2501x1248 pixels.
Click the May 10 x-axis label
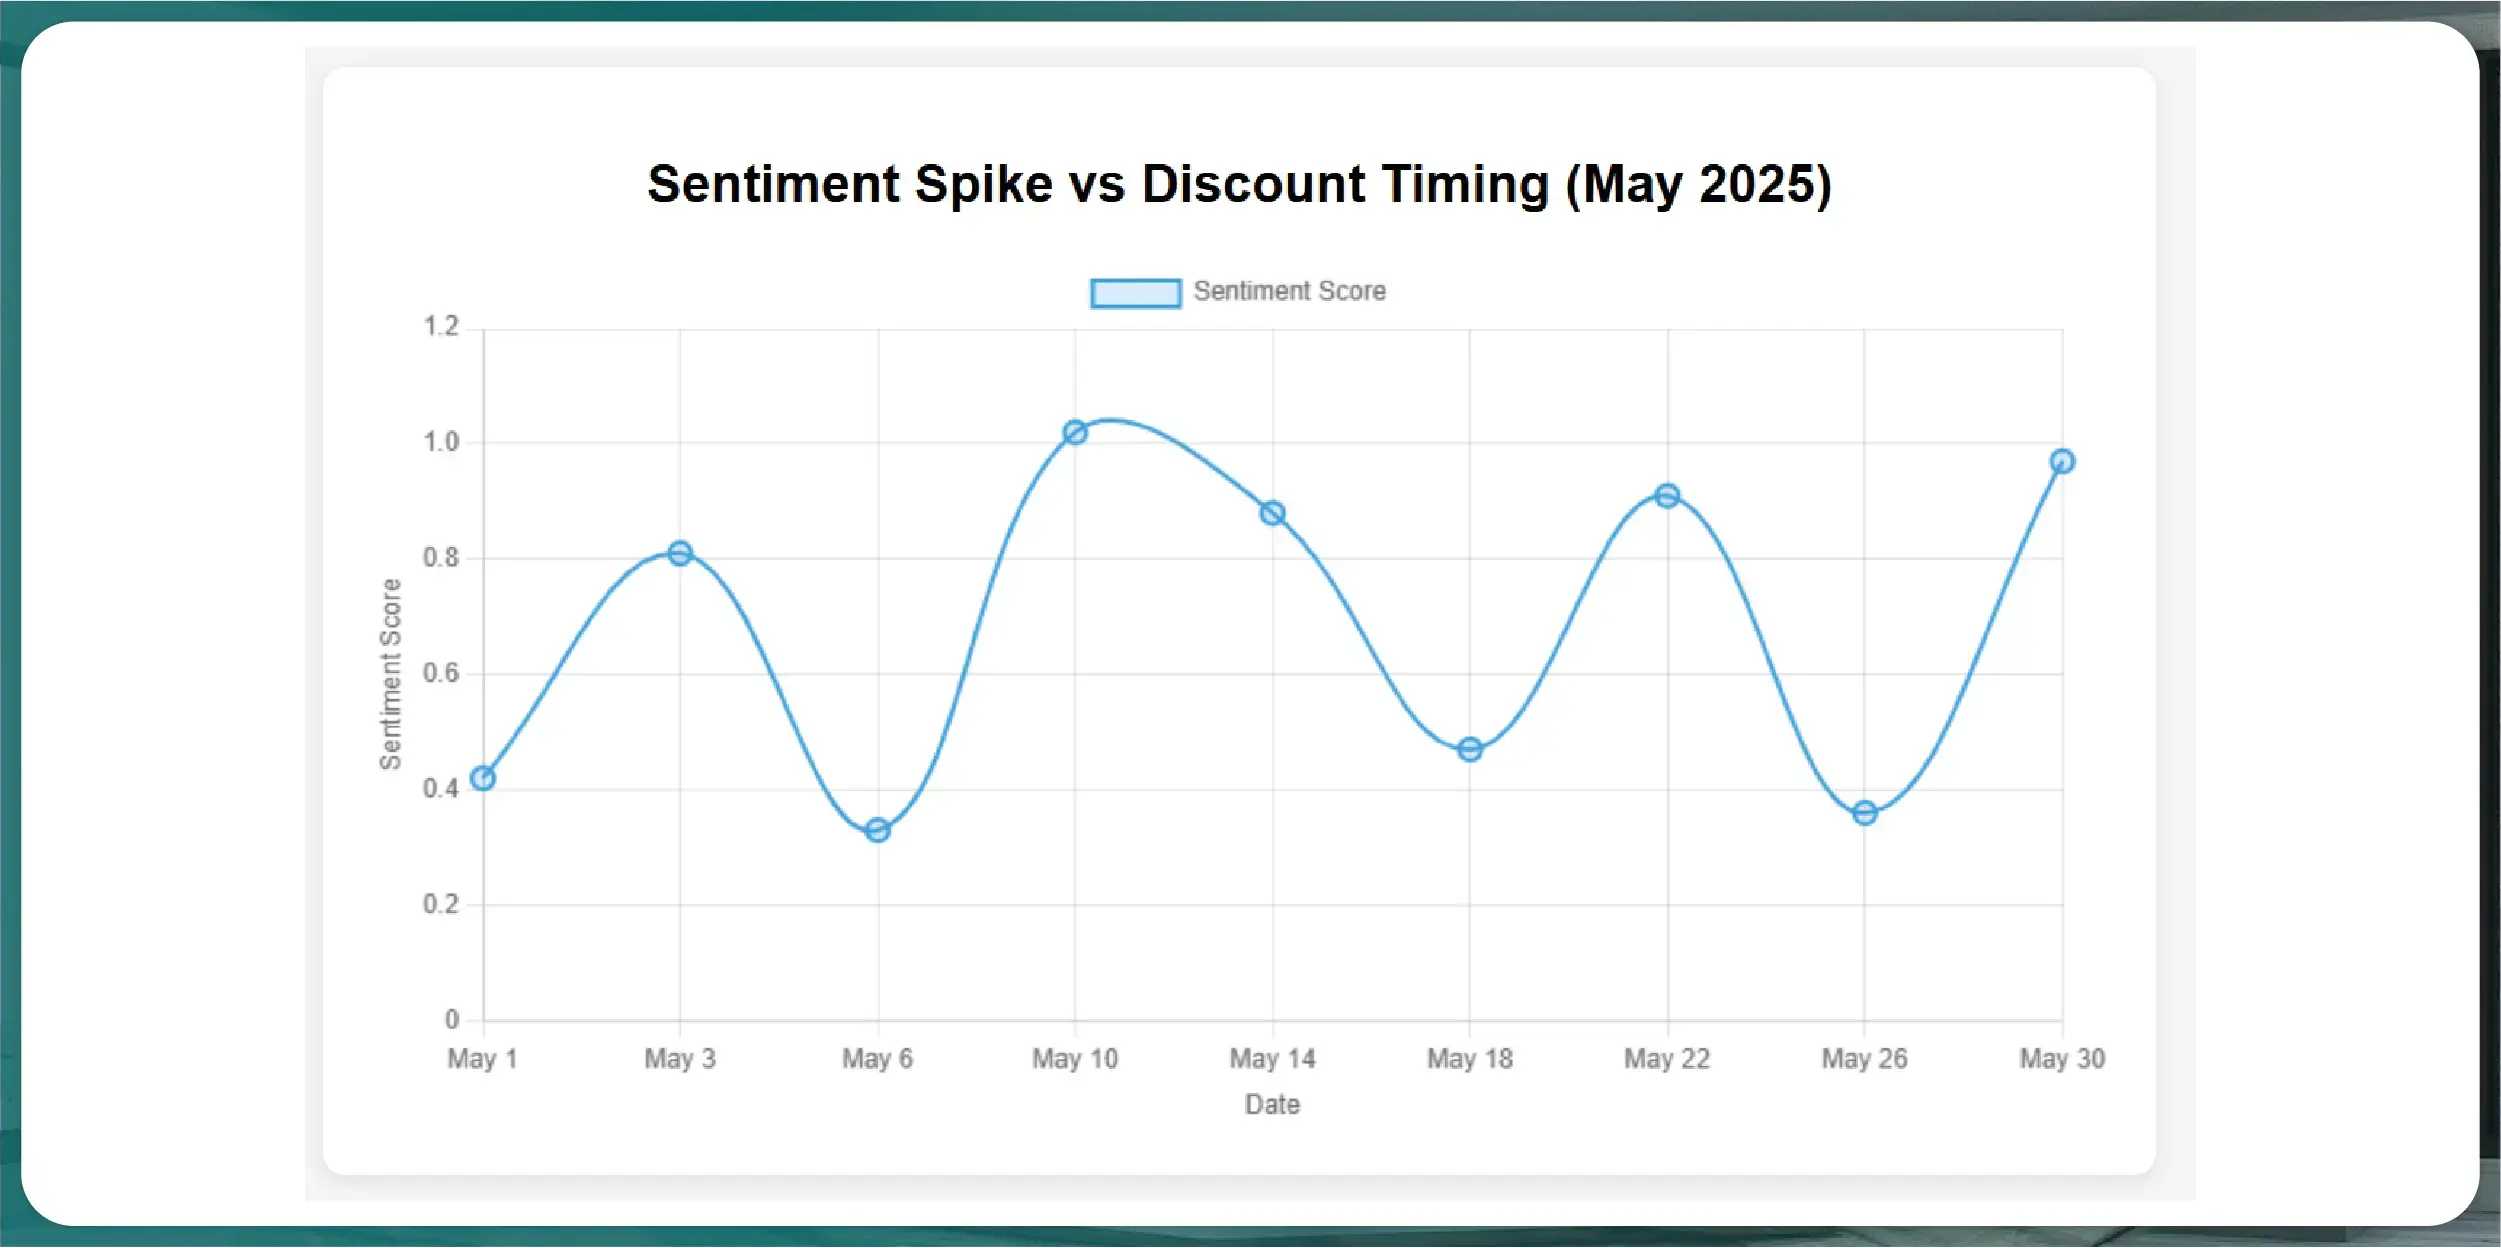1075,1058
